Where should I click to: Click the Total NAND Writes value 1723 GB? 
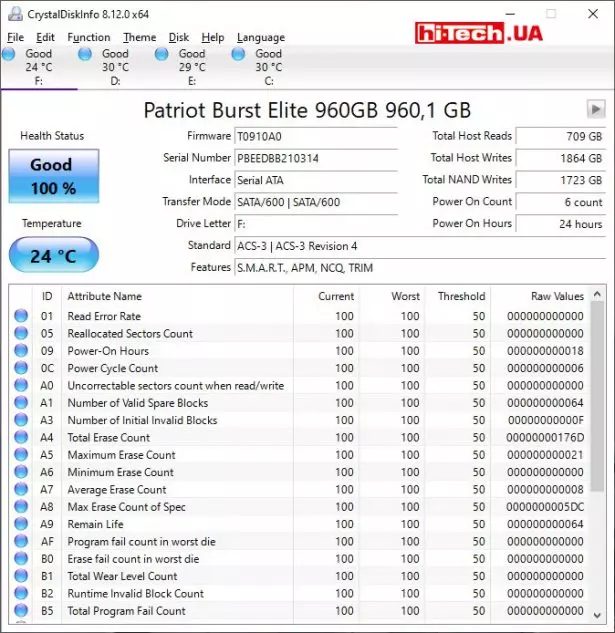point(561,180)
